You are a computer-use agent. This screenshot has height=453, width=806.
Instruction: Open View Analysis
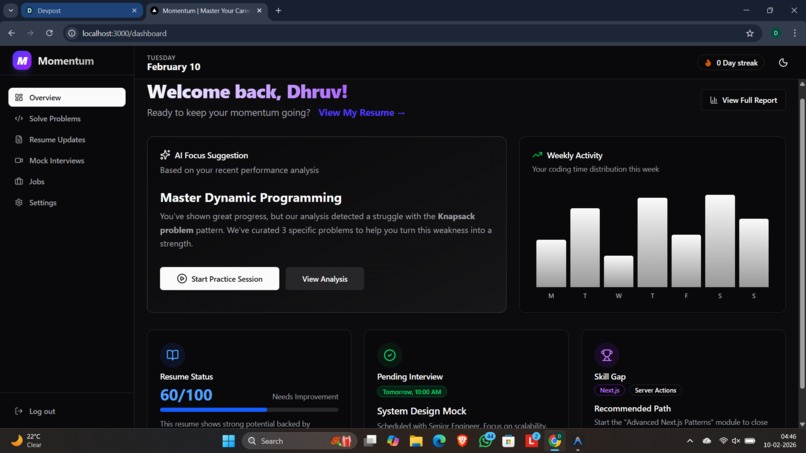pos(325,279)
